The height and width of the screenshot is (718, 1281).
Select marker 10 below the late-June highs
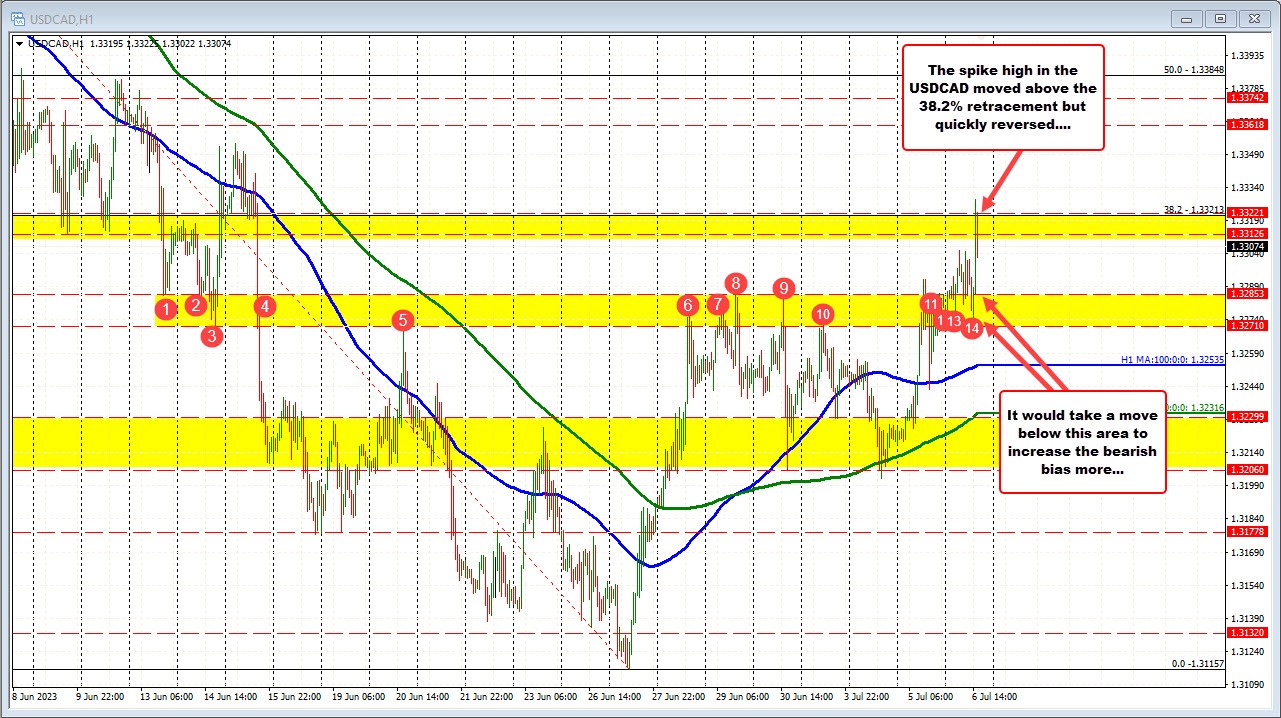pos(824,314)
